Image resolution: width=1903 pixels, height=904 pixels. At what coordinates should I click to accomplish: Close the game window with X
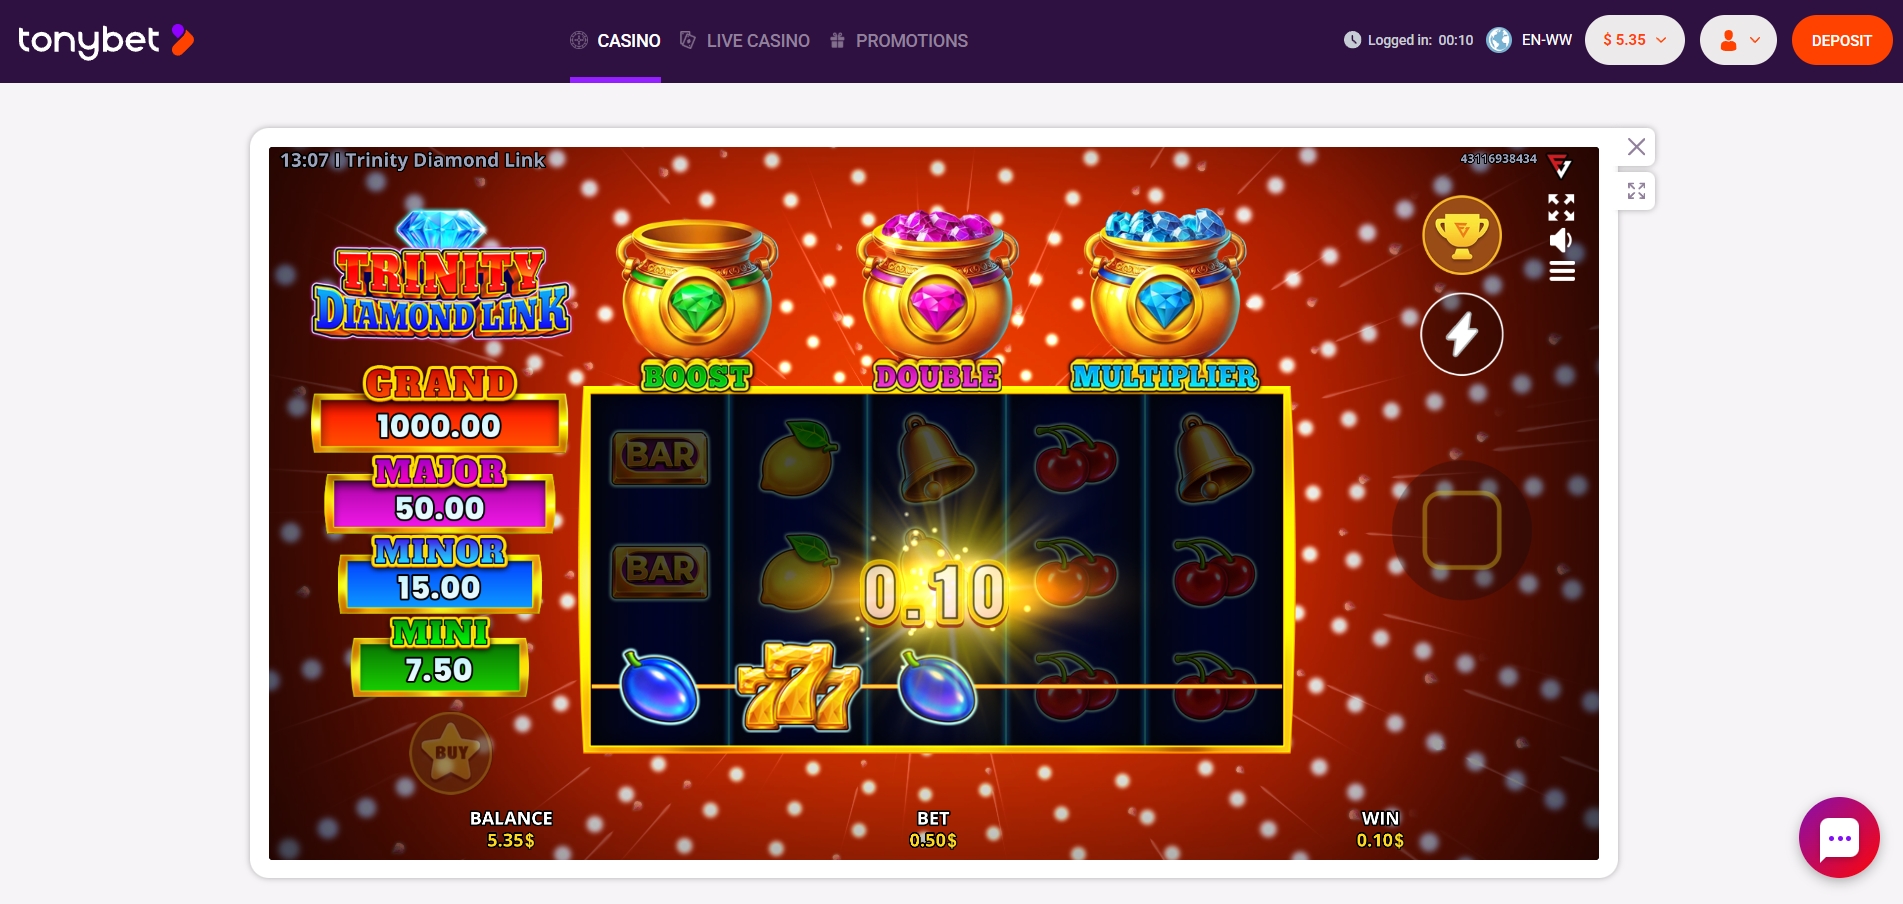1636,147
